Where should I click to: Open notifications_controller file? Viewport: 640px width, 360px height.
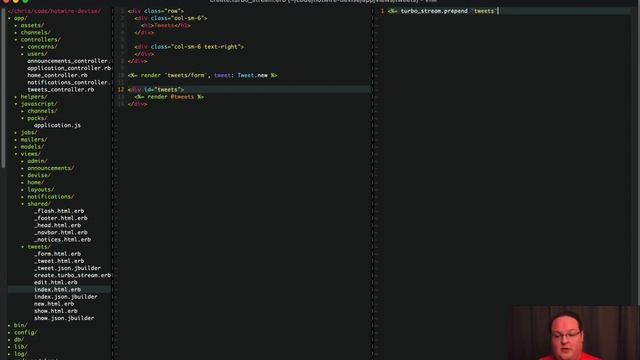pyautogui.click(x=69, y=82)
